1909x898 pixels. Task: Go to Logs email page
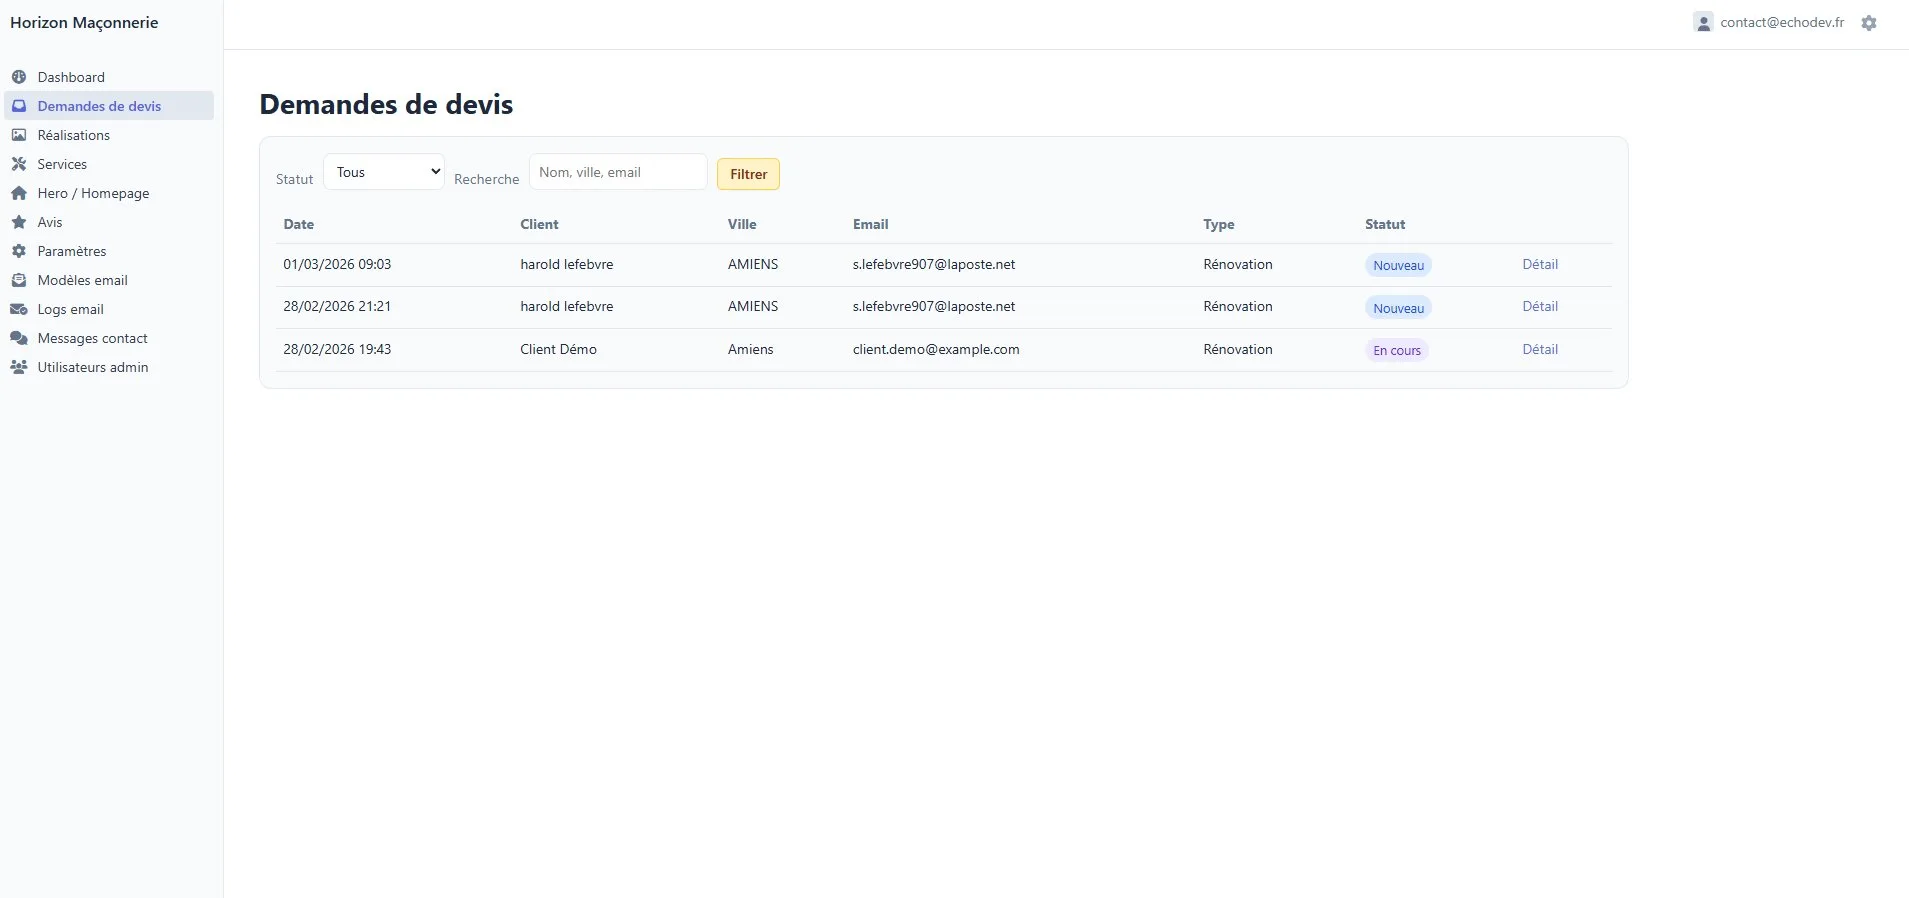point(70,309)
